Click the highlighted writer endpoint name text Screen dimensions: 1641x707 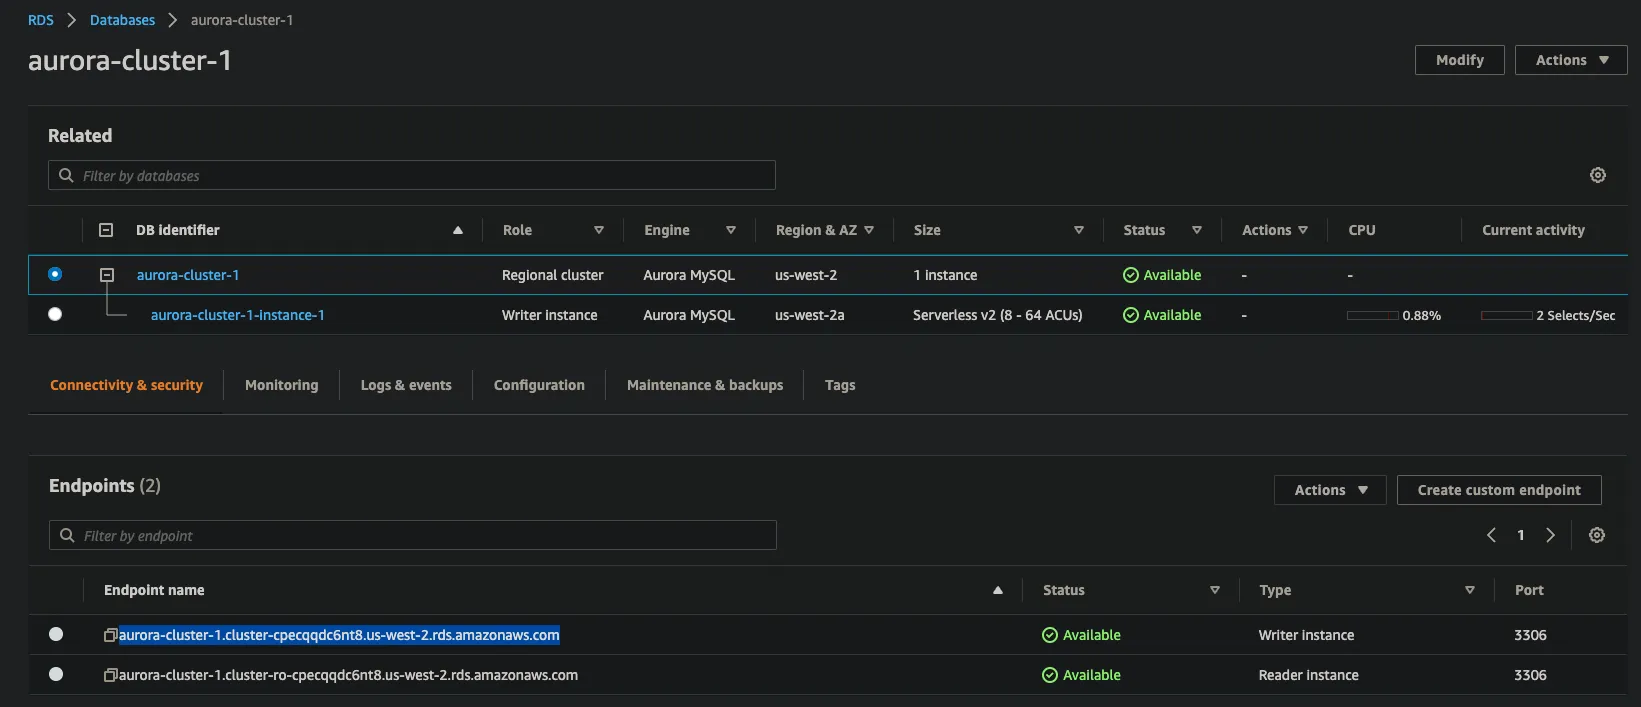[x=339, y=635]
